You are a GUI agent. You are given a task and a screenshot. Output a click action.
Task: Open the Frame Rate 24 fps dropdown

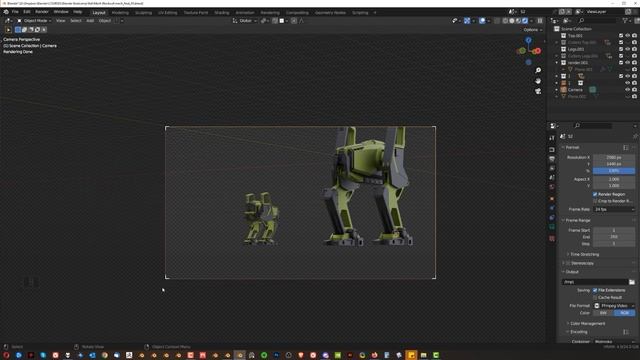(614, 209)
